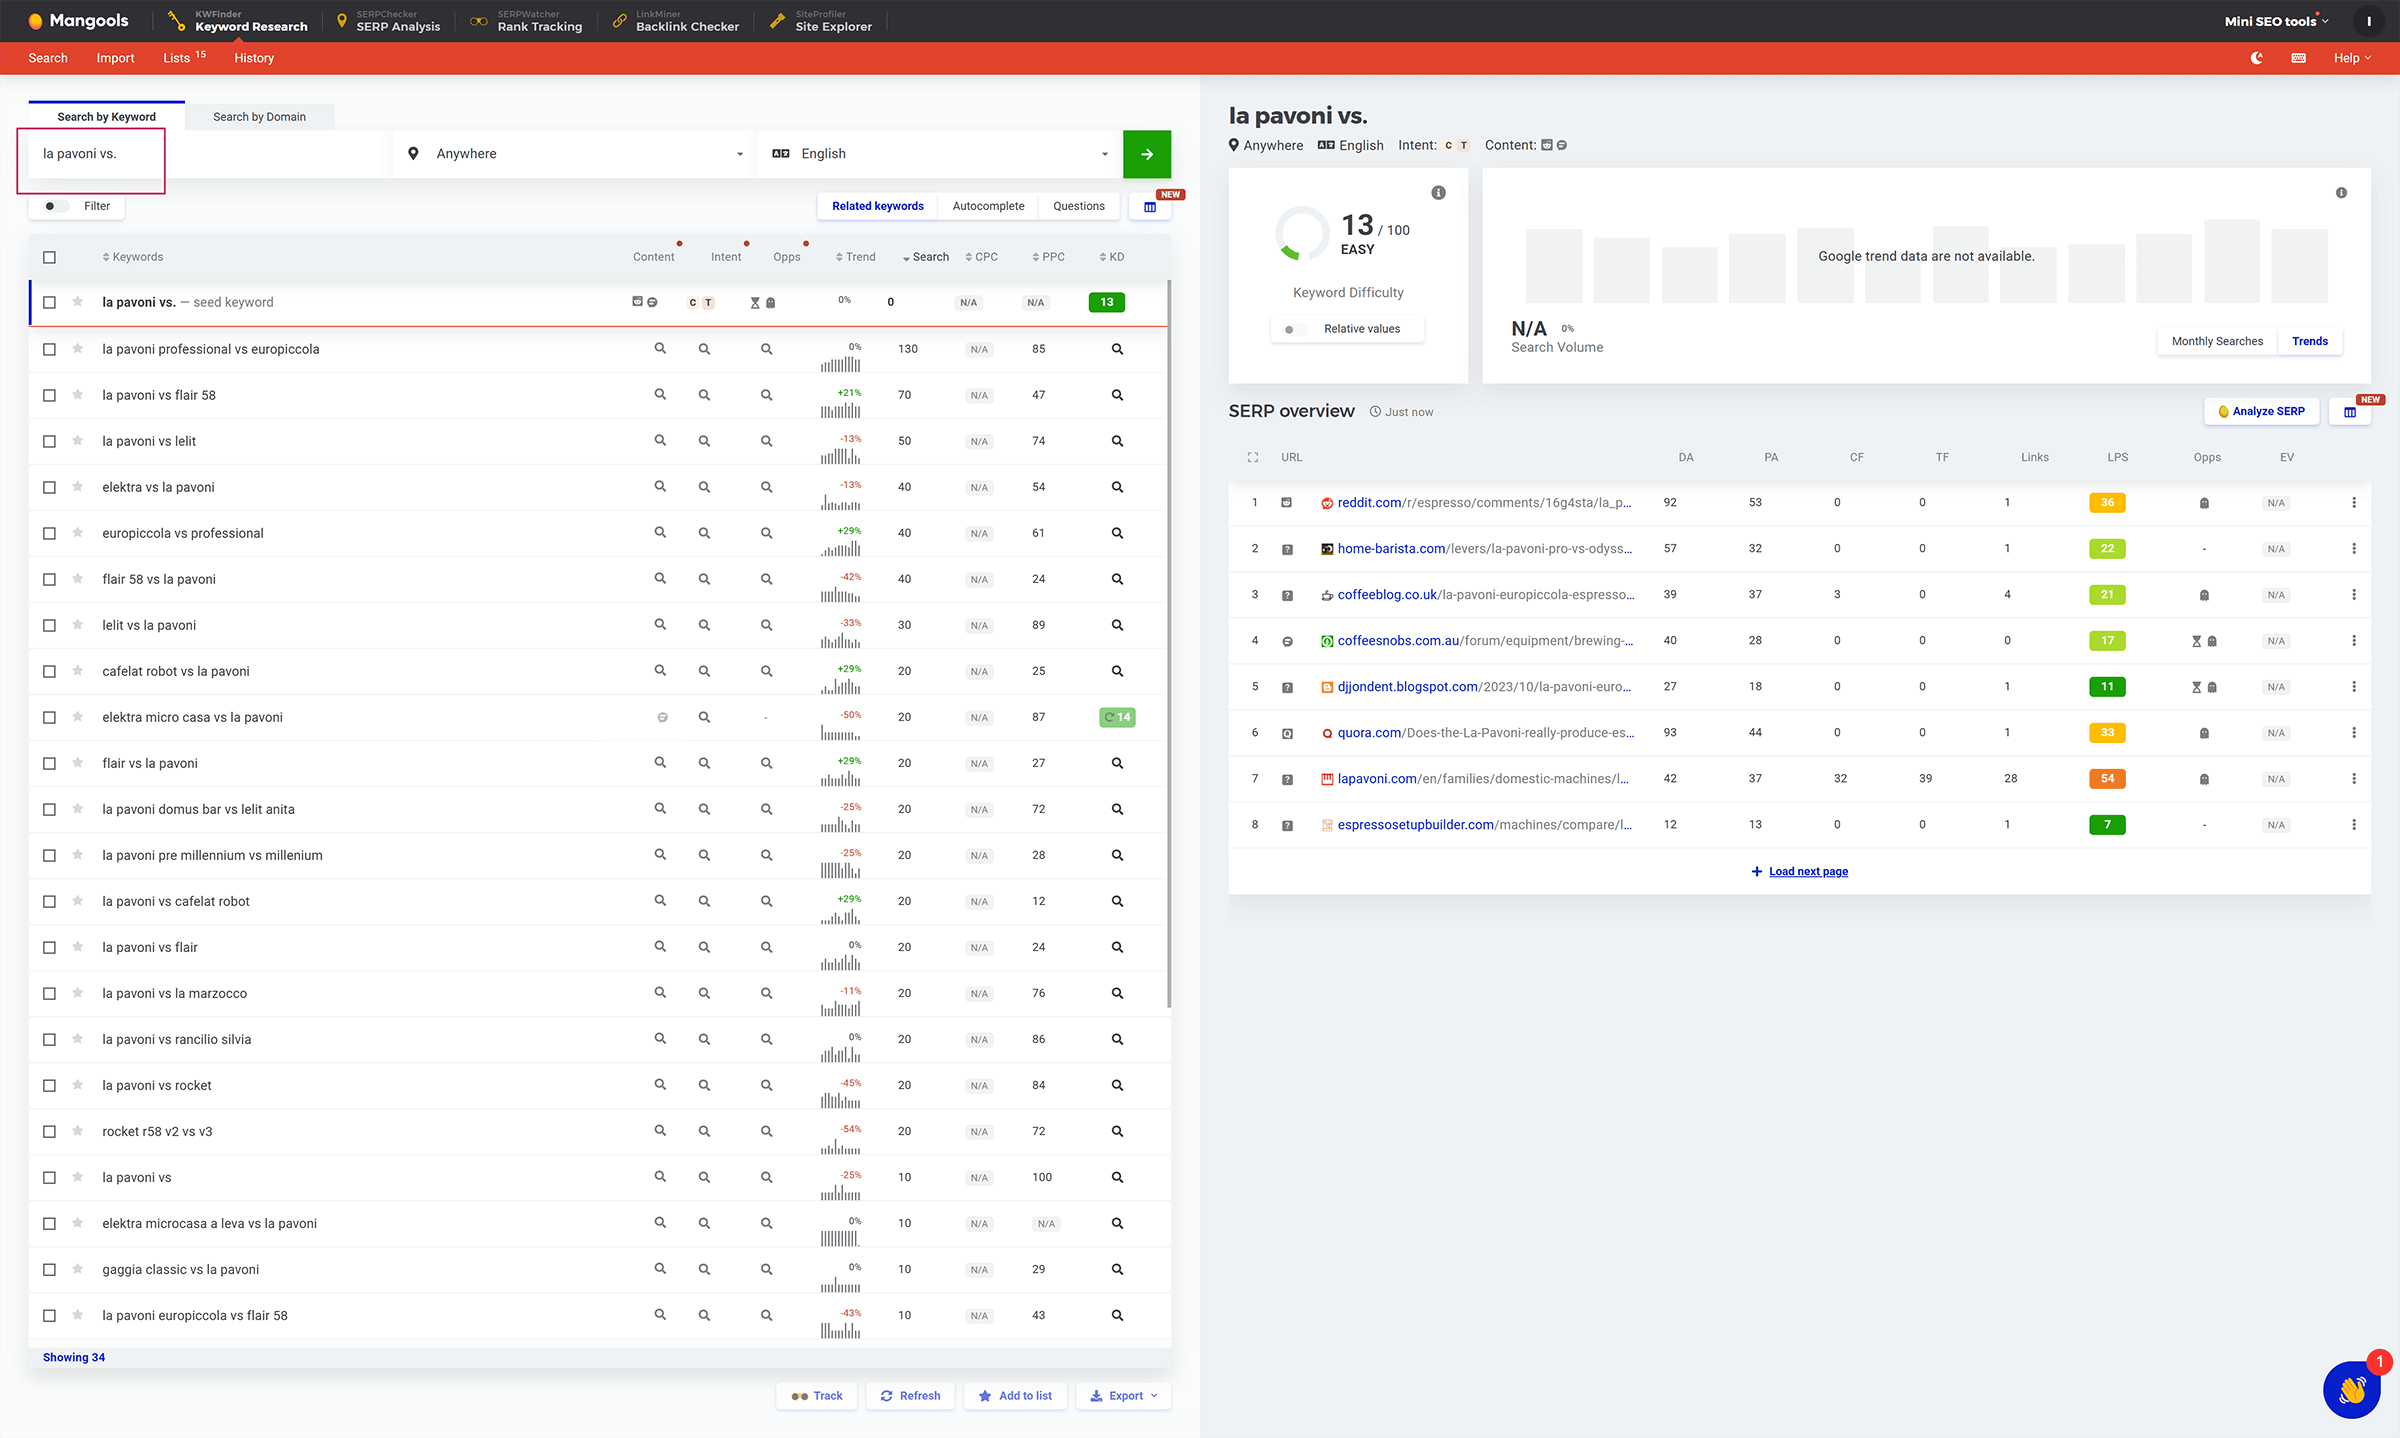This screenshot has height=1438, width=2400.
Task: Click info icon in Keyword Difficulty card
Action: tap(1438, 193)
